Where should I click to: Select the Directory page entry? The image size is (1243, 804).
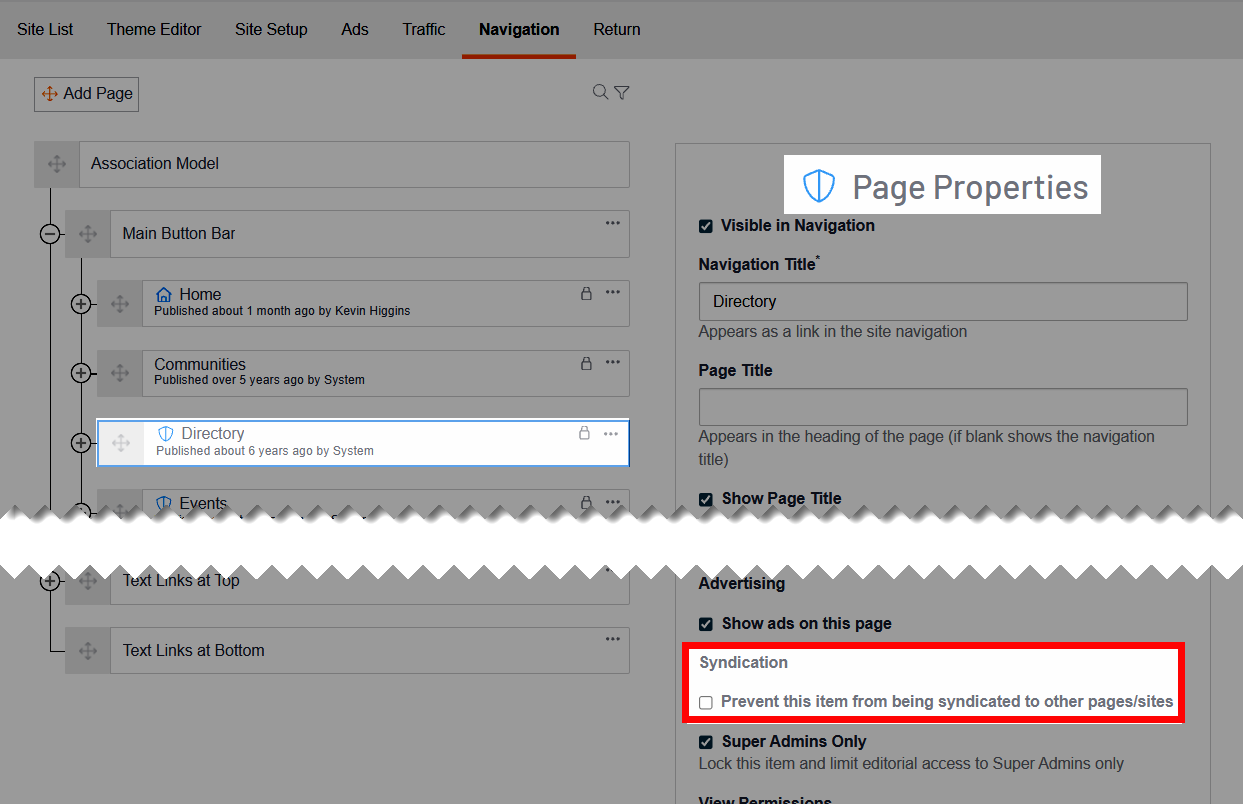(300, 442)
